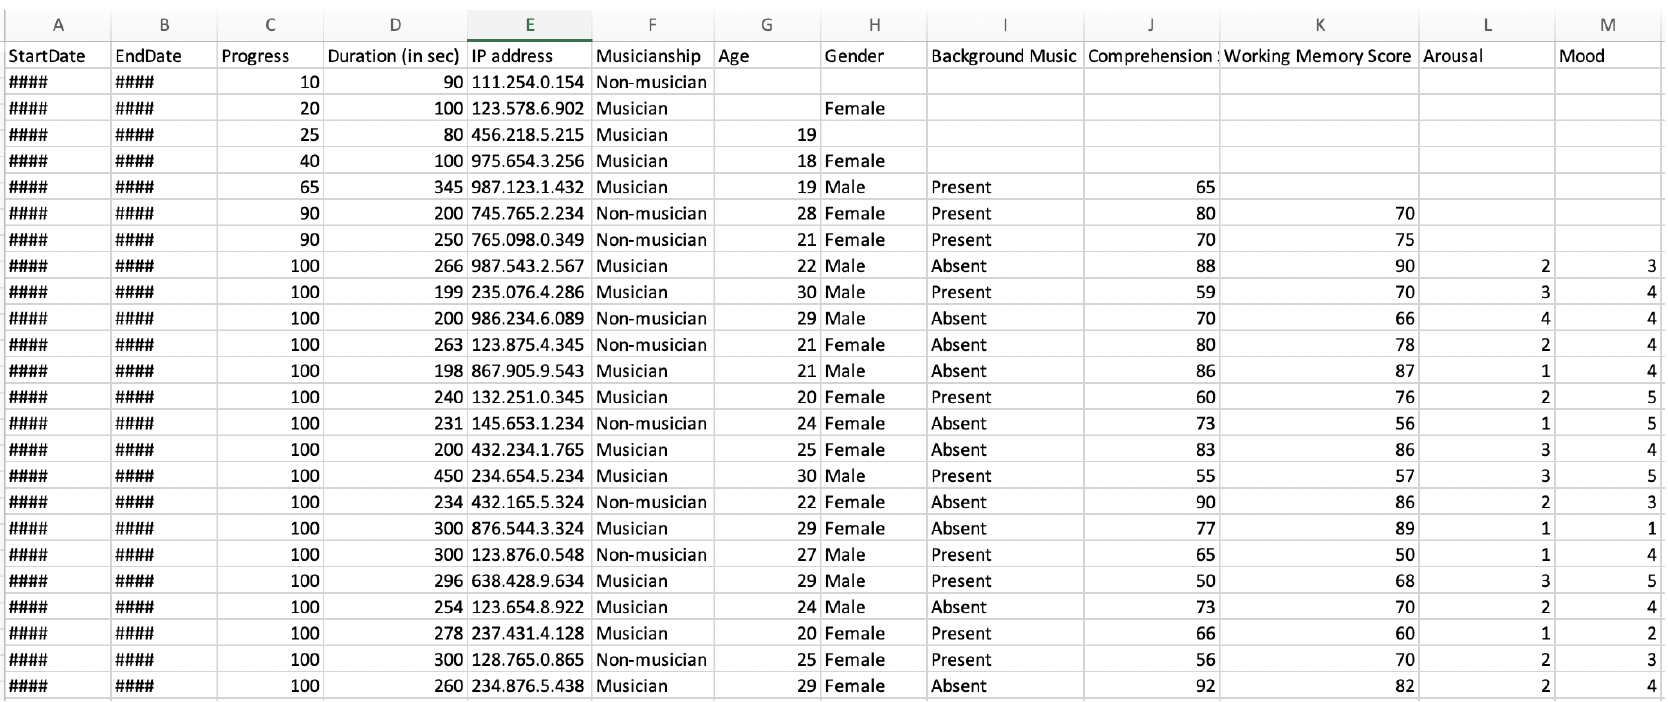1668x702 pixels.
Task: Select IP cell 132.251.0.345
Action: [530, 397]
